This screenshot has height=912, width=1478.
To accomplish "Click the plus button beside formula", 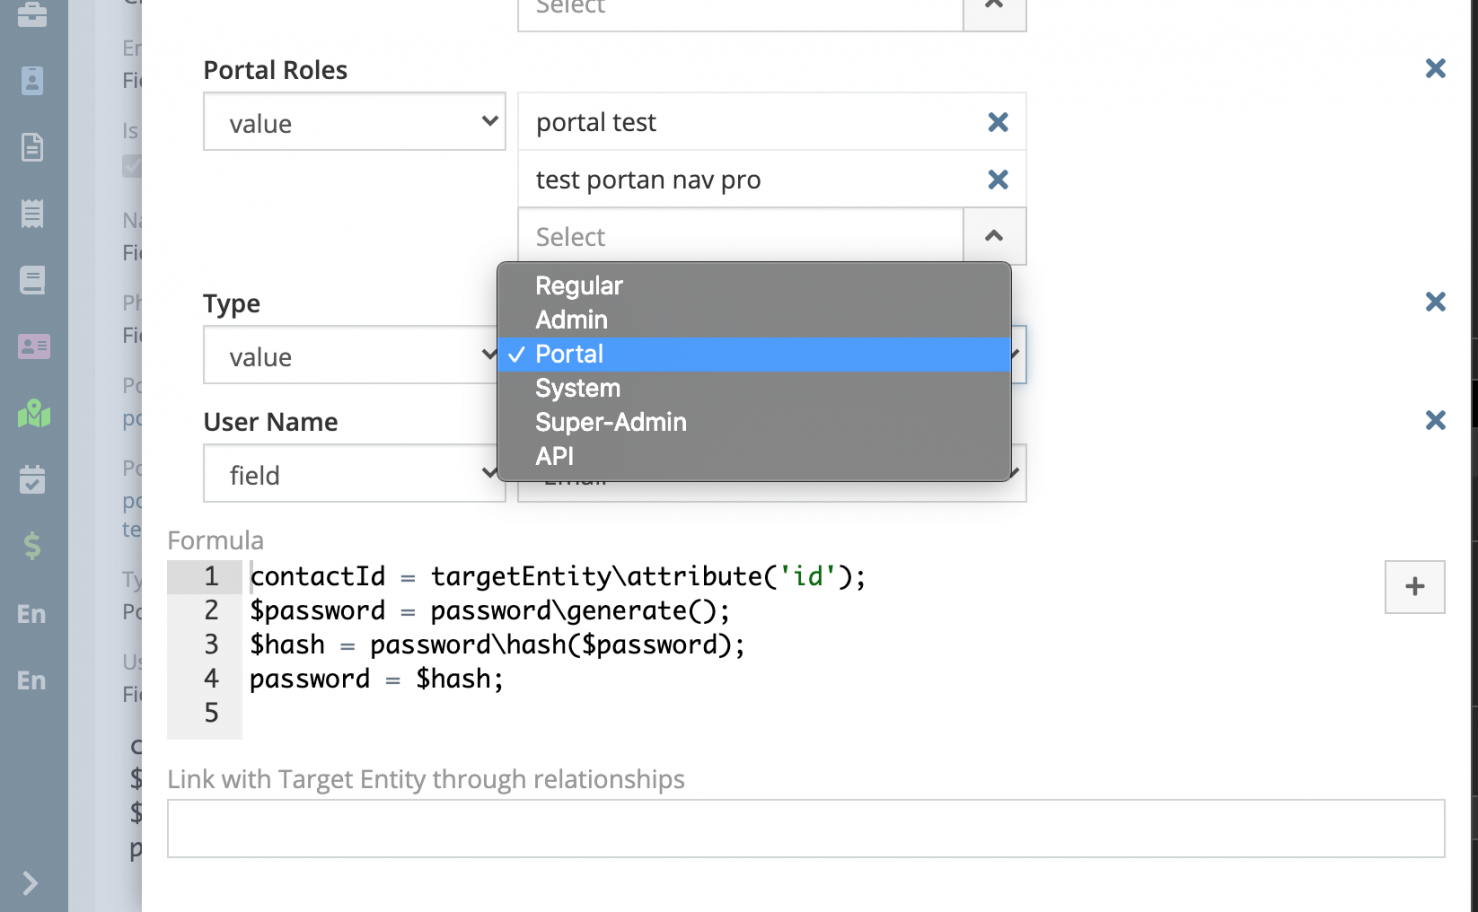I will pyautogui.click(x=1414, y=587).
